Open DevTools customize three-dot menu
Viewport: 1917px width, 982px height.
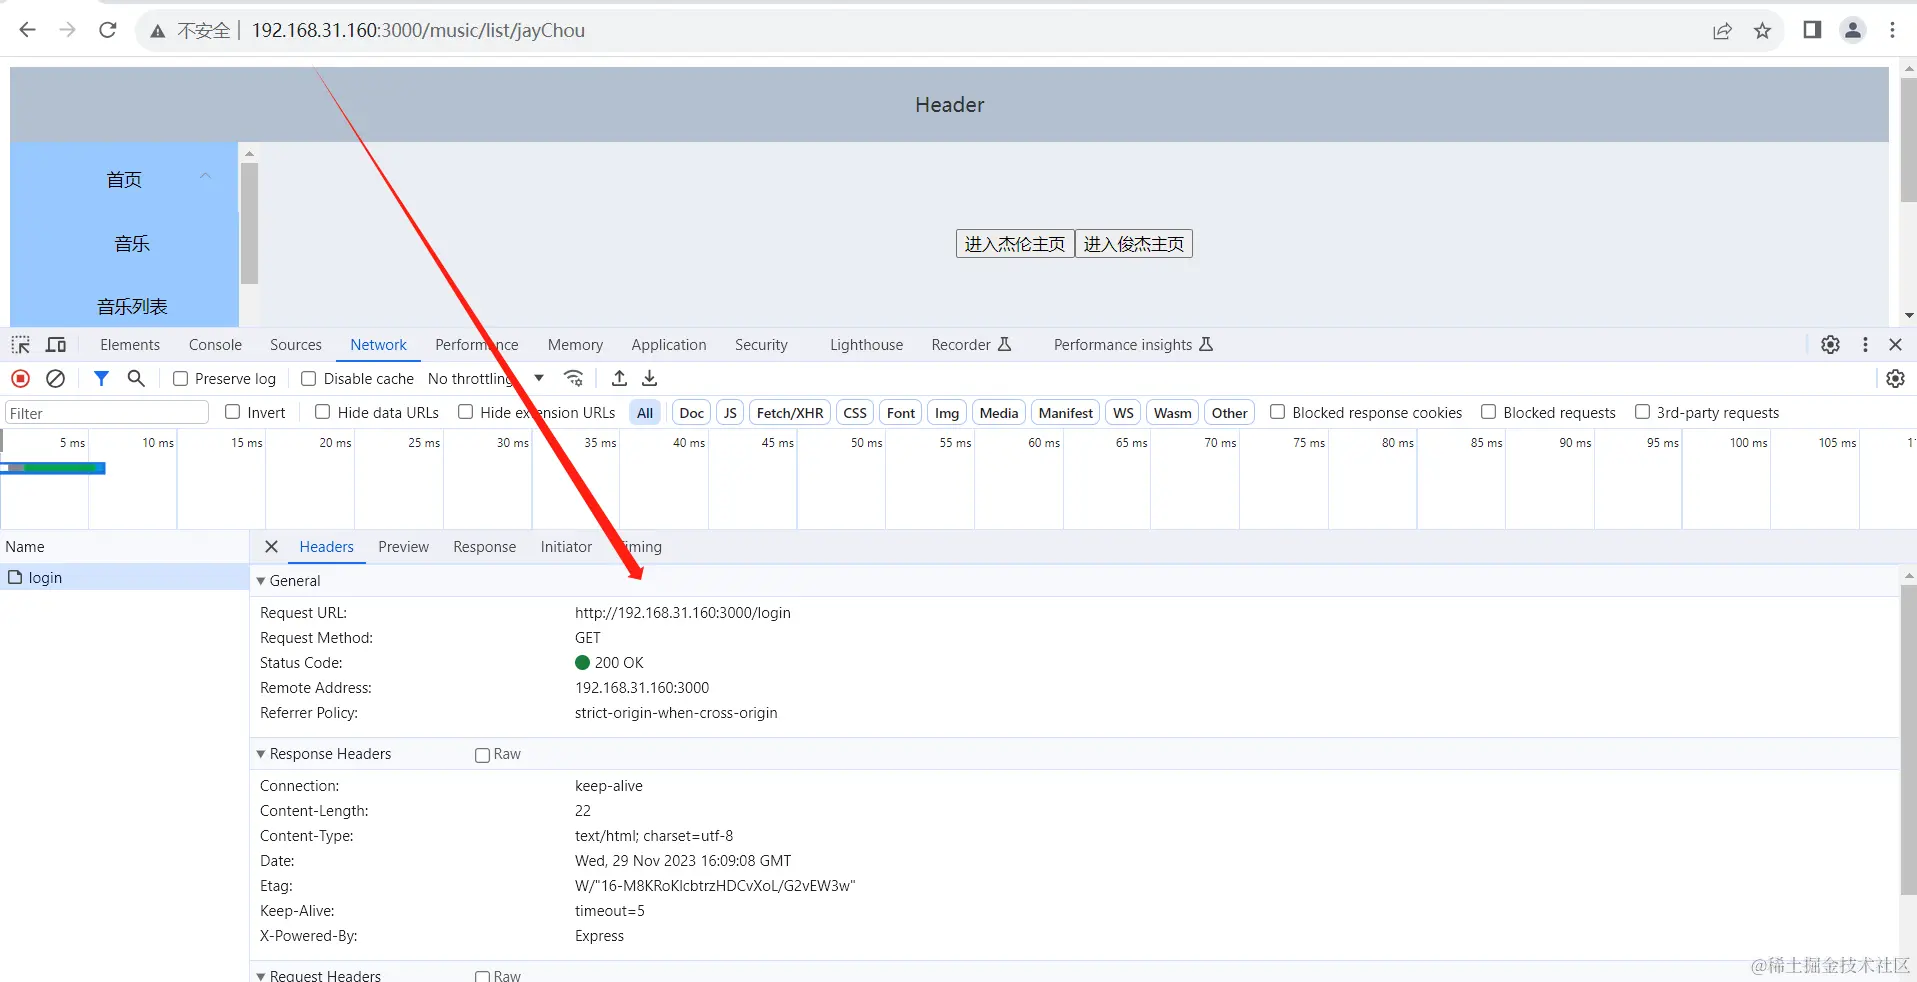click(1865, 345)
